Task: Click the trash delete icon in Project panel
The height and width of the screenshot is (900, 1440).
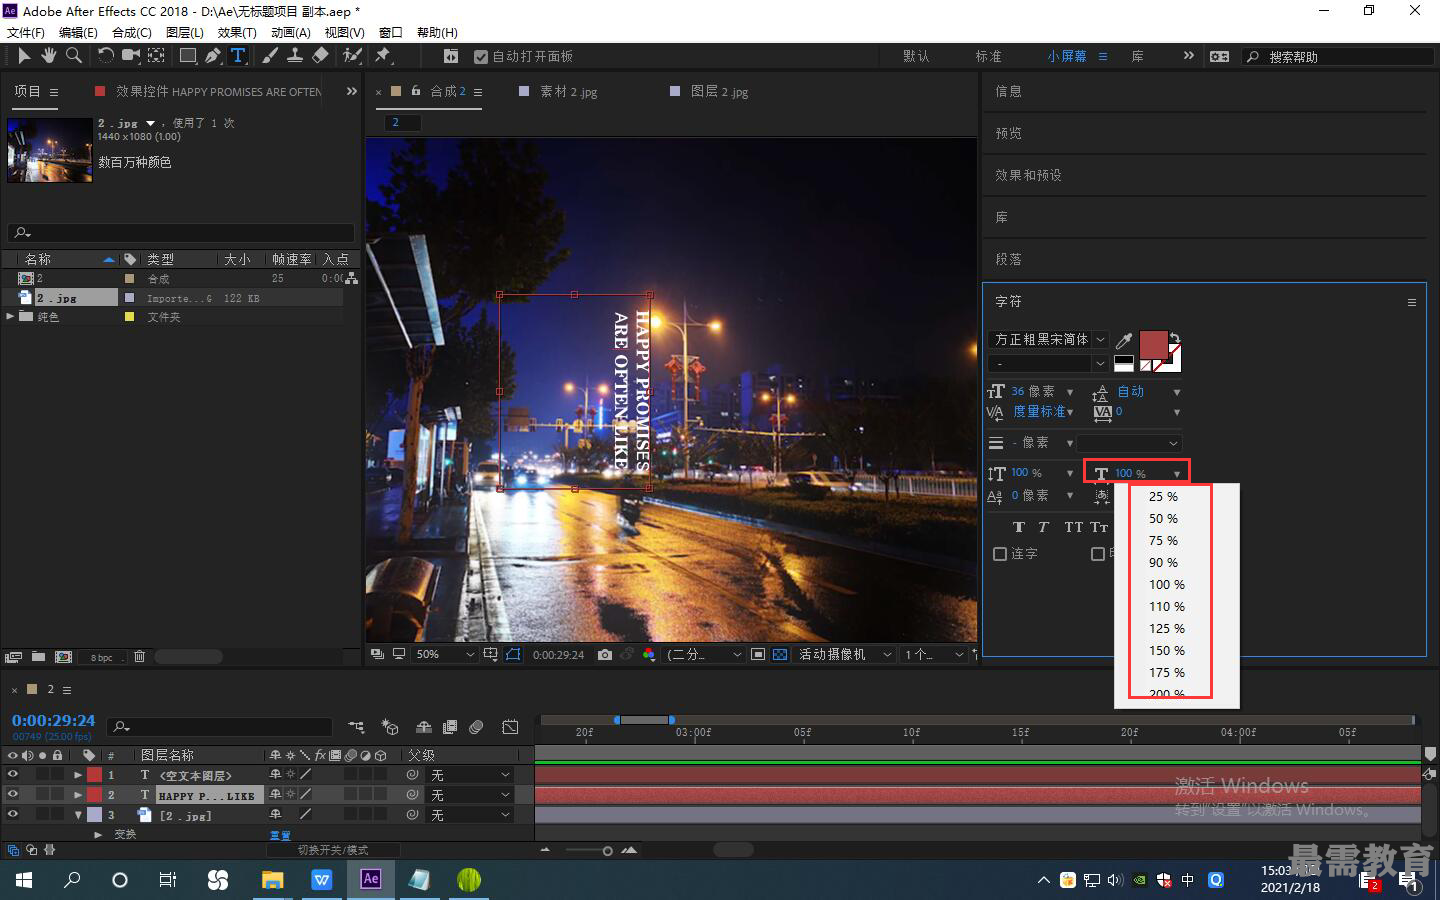Action: coord(139,657)
